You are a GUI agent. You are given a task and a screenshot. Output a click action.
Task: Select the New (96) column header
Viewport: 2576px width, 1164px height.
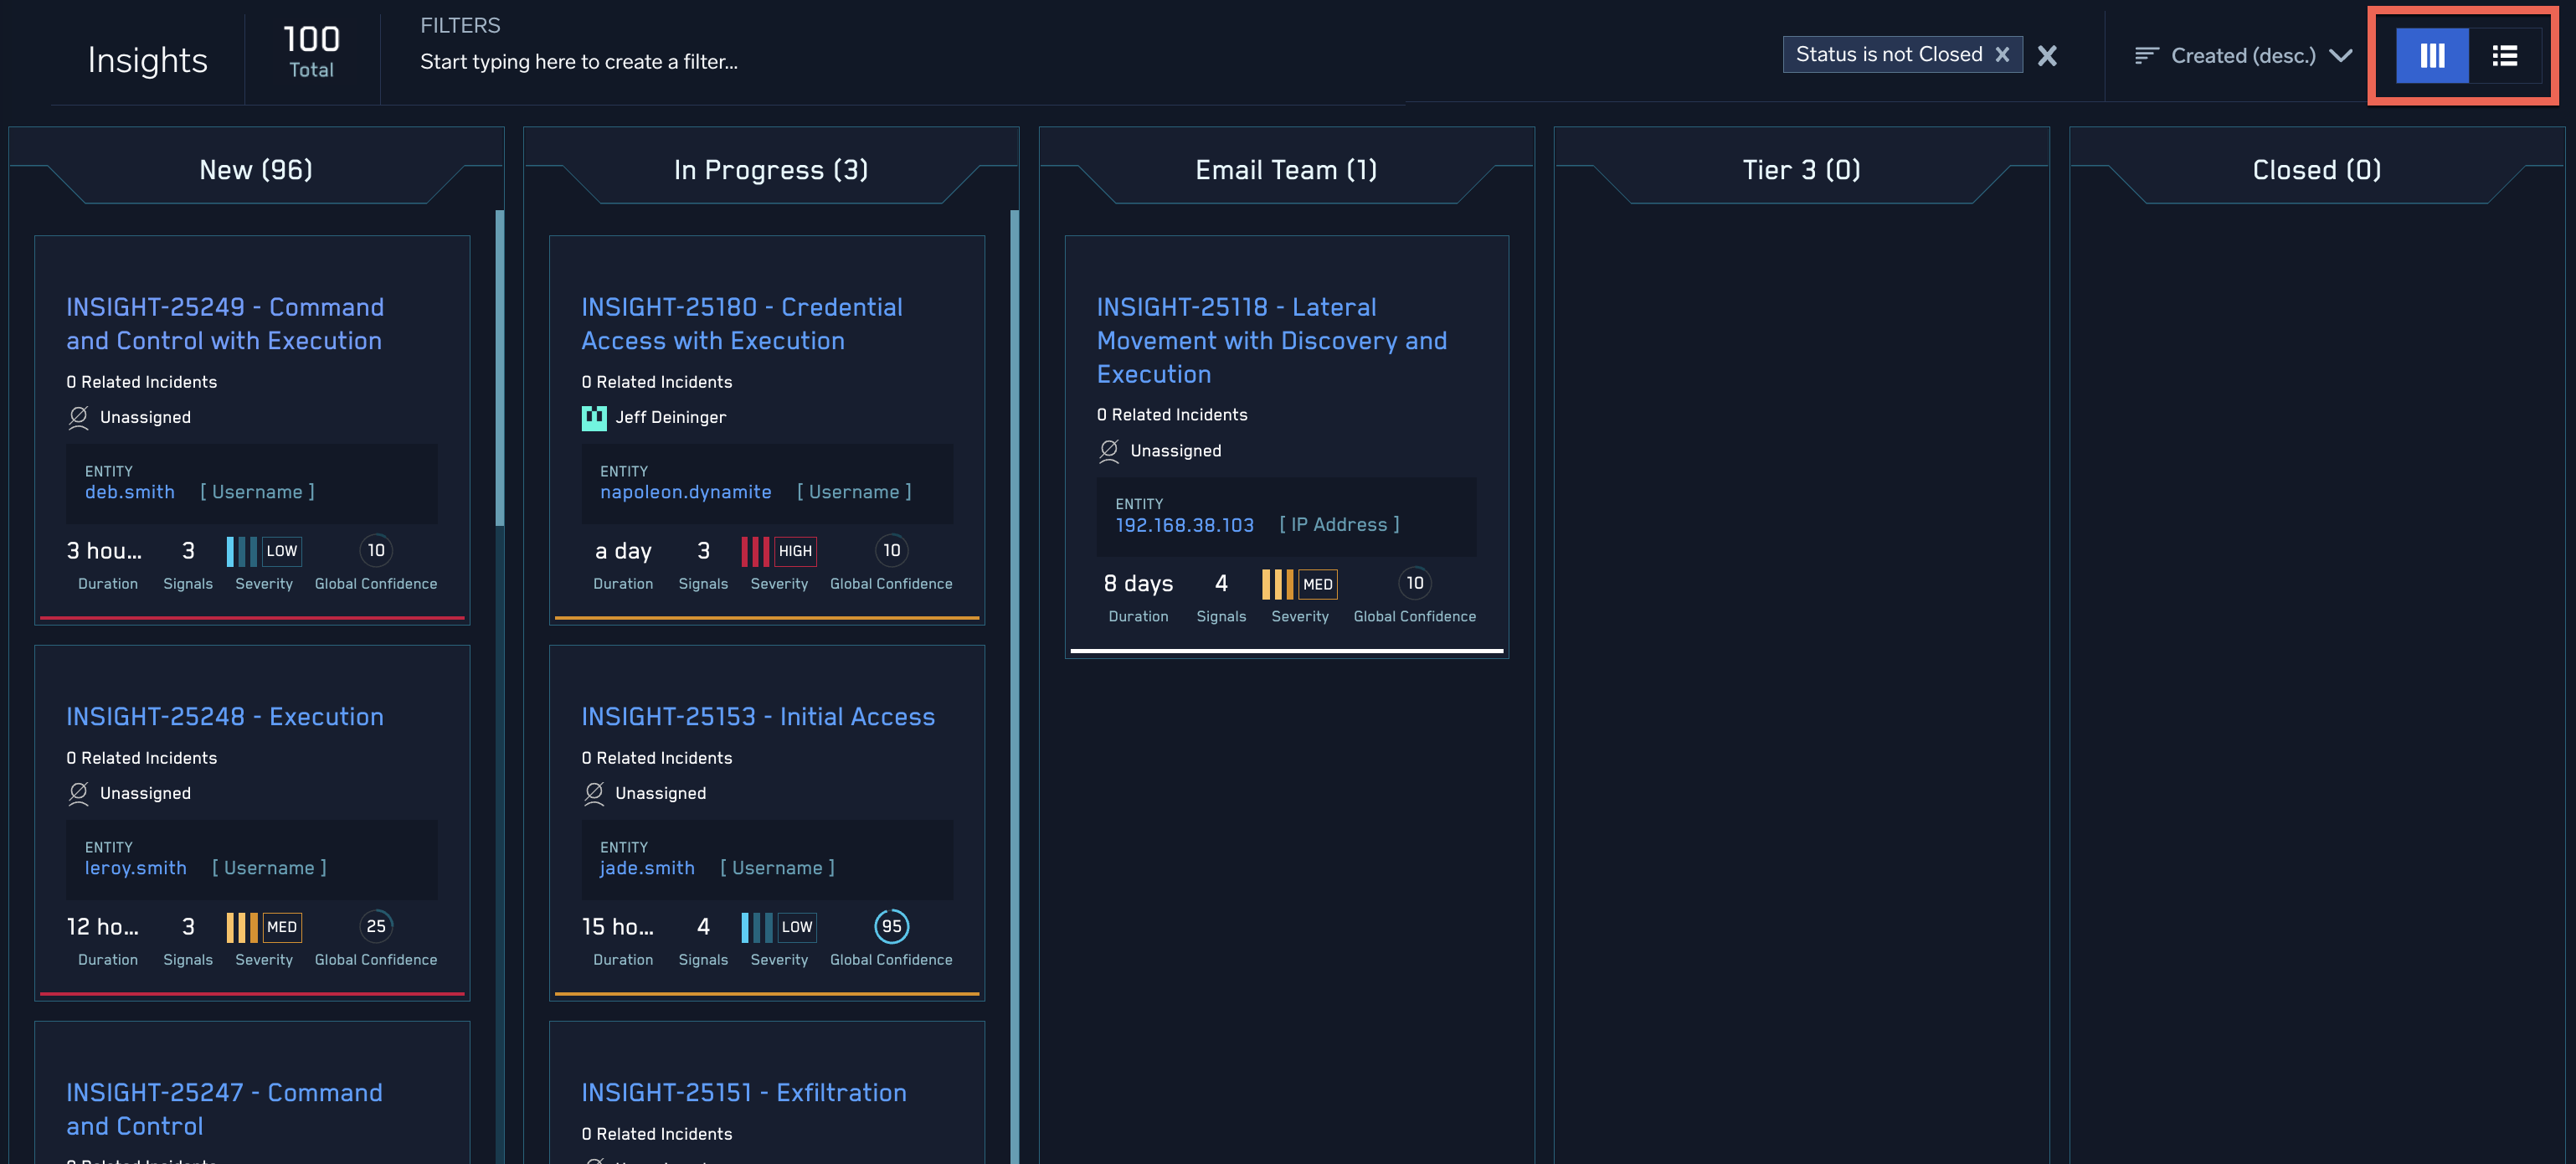tap(256, 170)
